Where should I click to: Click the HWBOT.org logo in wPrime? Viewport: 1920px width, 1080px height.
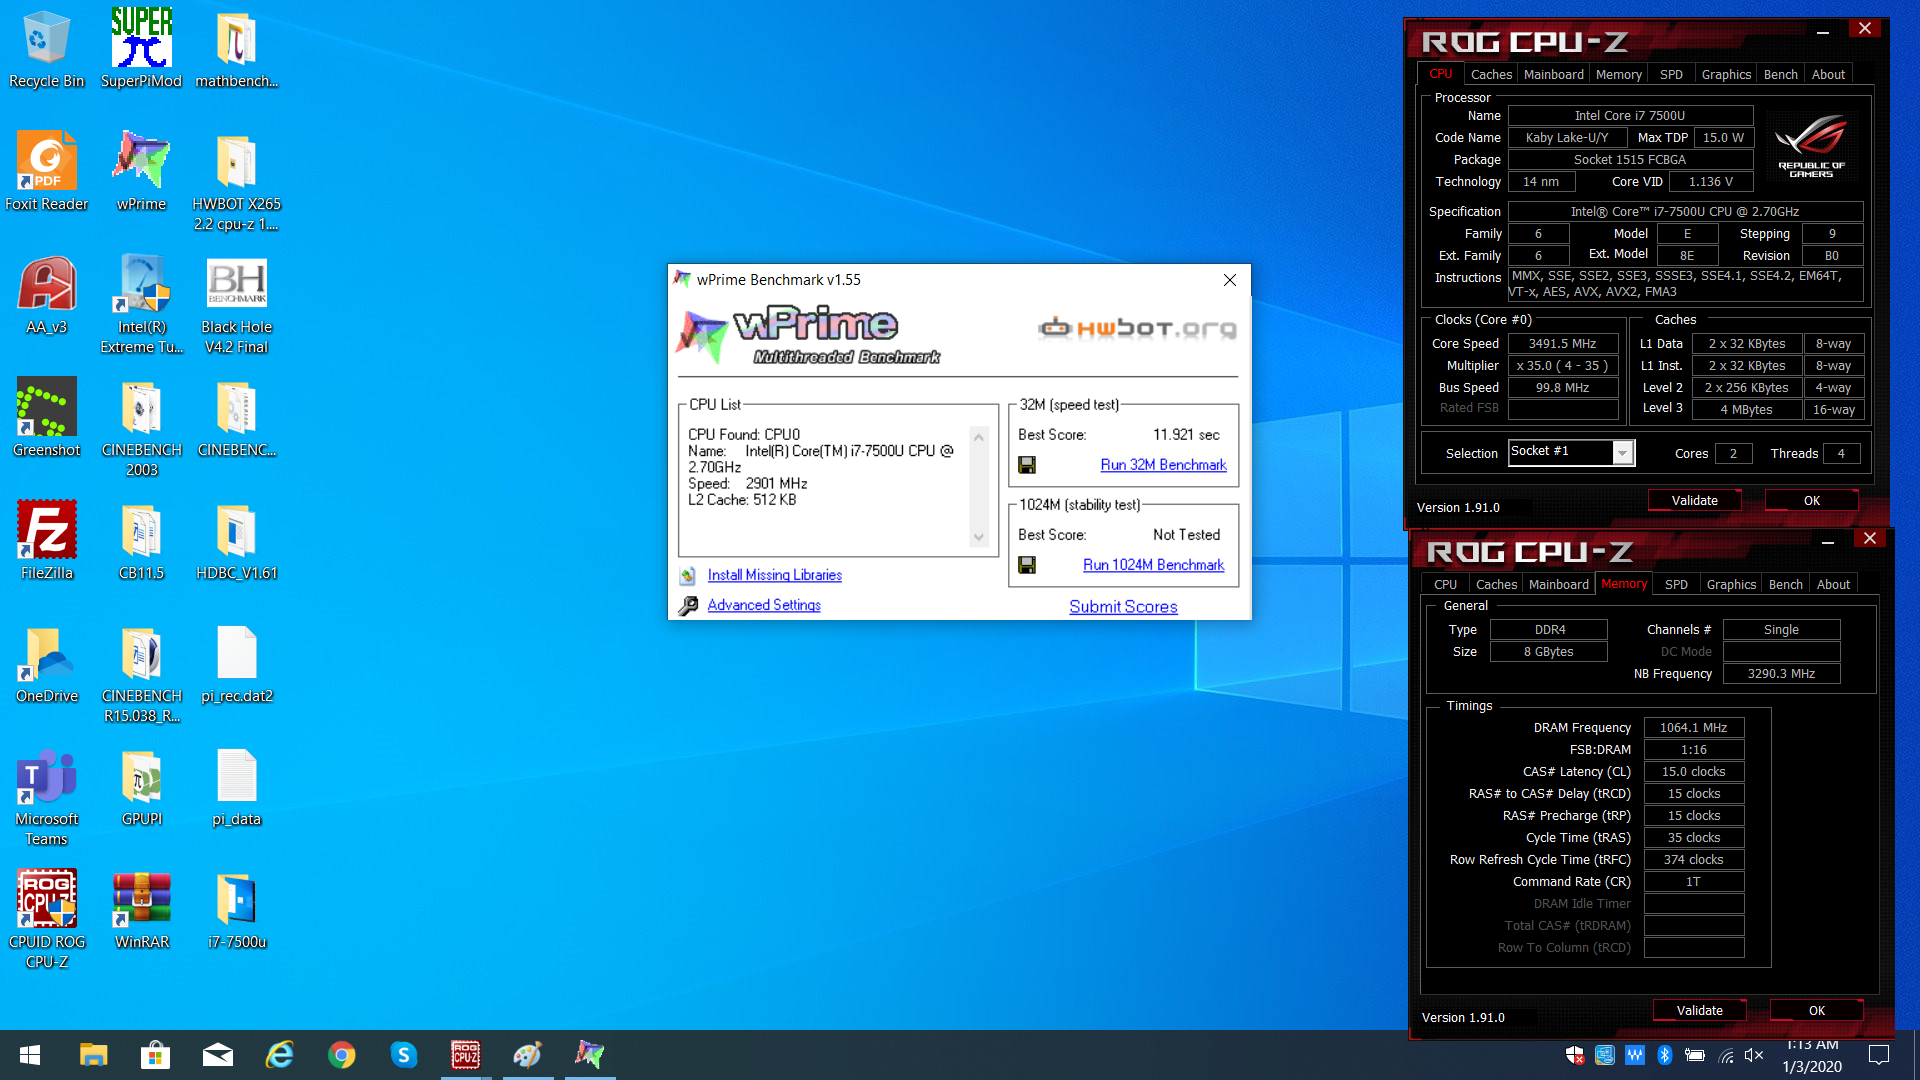(x=1137, y=327)
